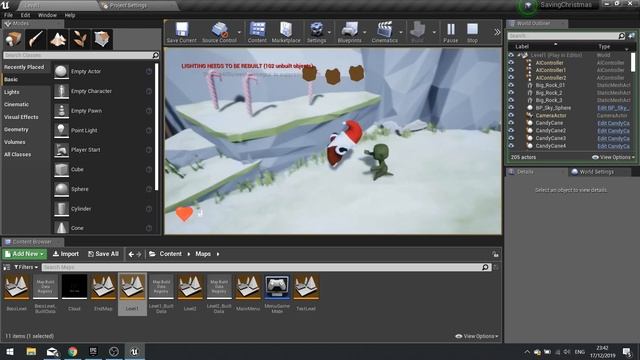
Task: Select Cylinder in class list
Action: click(x=103, y=209)
